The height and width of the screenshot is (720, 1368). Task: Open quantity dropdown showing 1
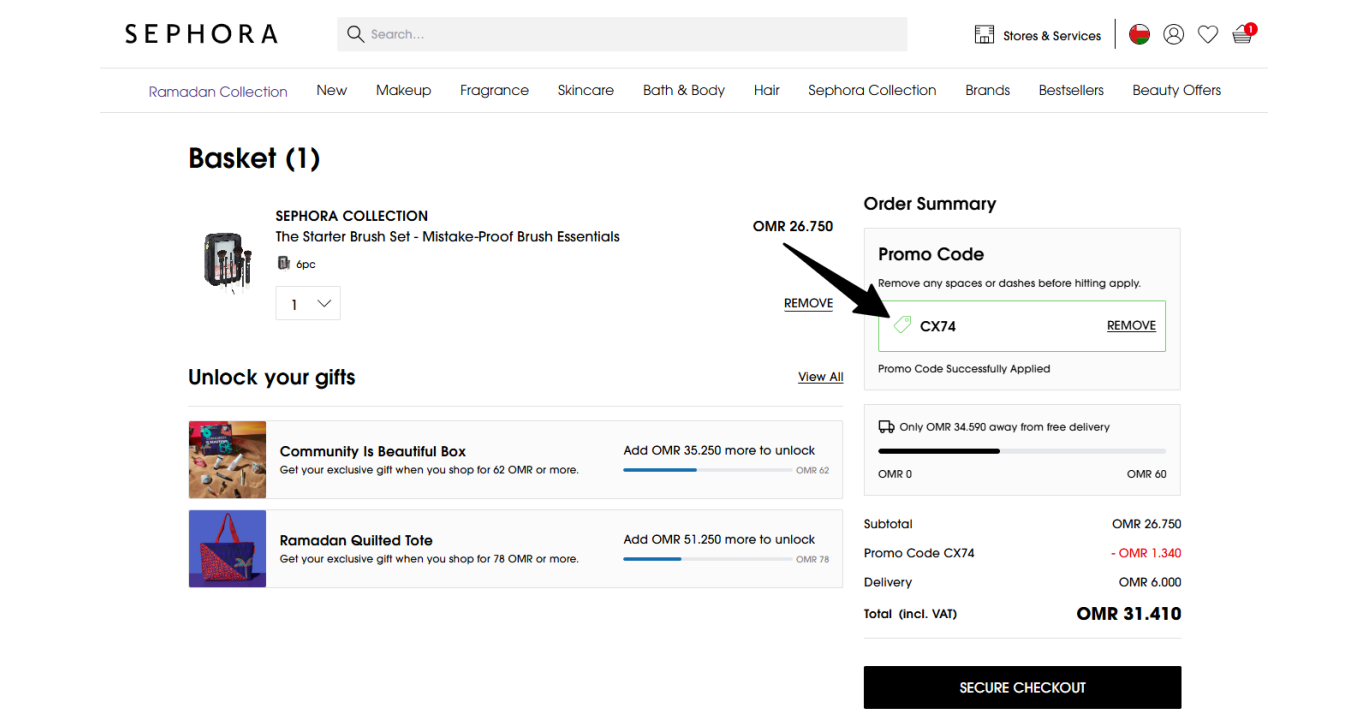click(308, 304)
